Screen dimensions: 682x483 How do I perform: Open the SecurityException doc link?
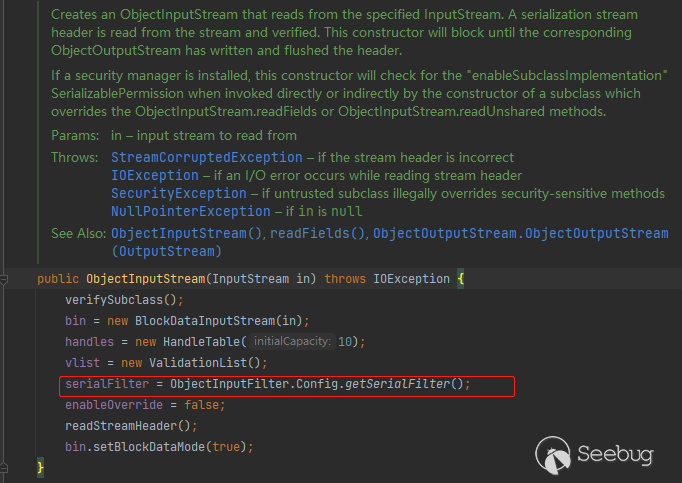coord(179,193)
